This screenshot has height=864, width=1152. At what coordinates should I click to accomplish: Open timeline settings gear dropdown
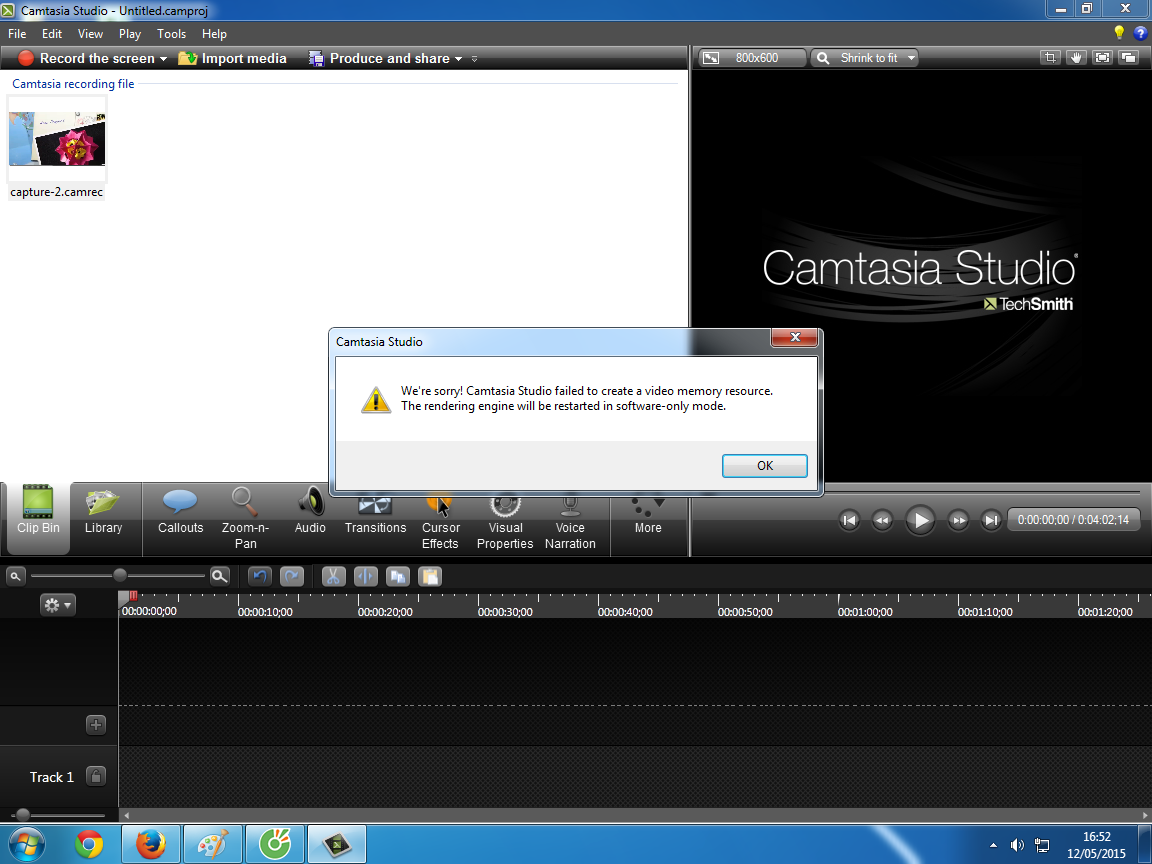[57, 605]
